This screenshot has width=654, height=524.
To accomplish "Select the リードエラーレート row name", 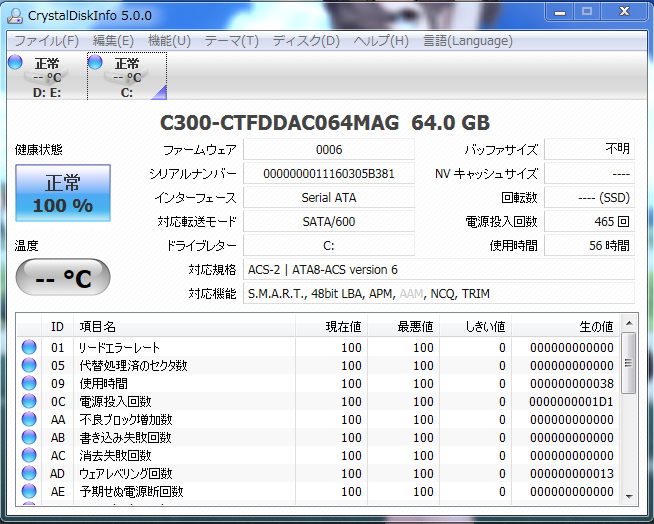I will [x=119, y=348].
